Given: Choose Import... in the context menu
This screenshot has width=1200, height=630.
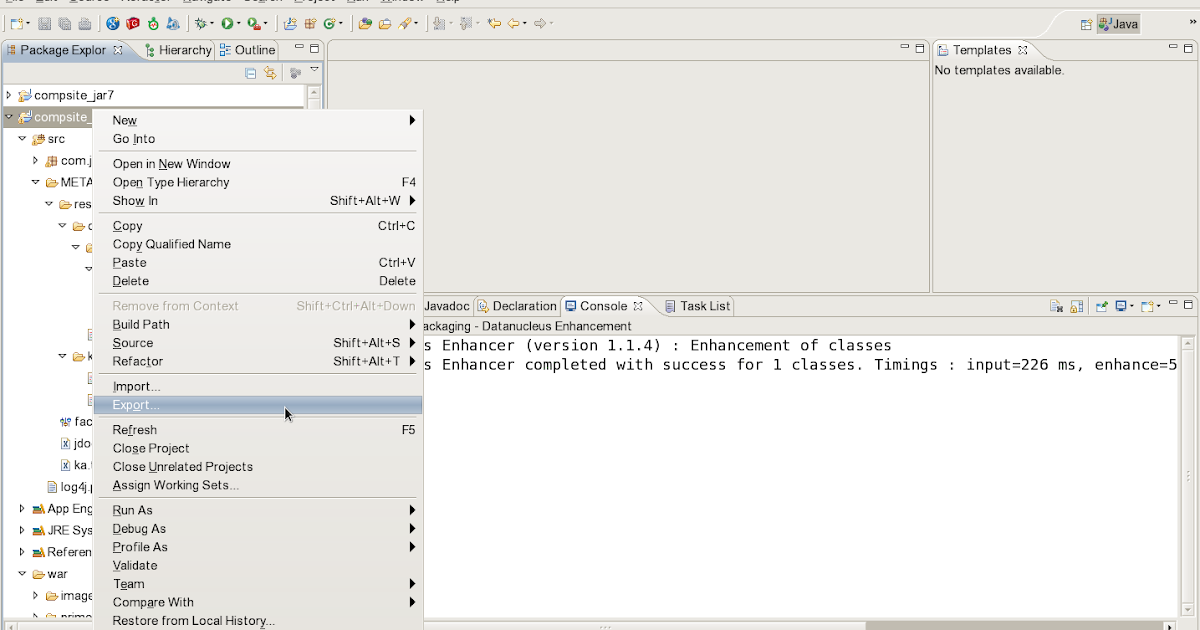Looking at the screenshot, I should click(258, 386).
